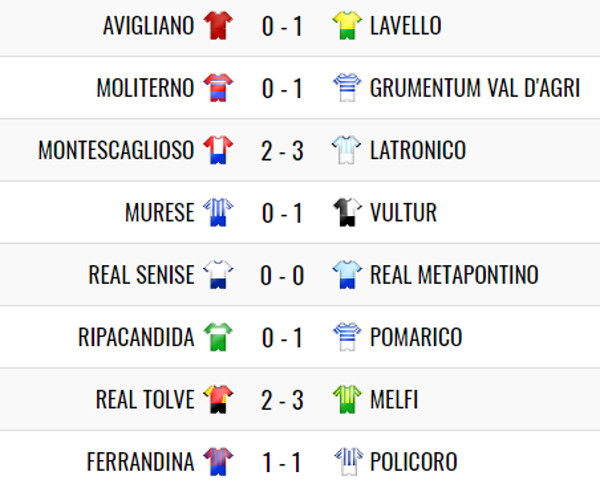Click the Real Tolve–Melfi 2 - 3 score
This screenshot has width=600, height=488.
tap(282, 400)
